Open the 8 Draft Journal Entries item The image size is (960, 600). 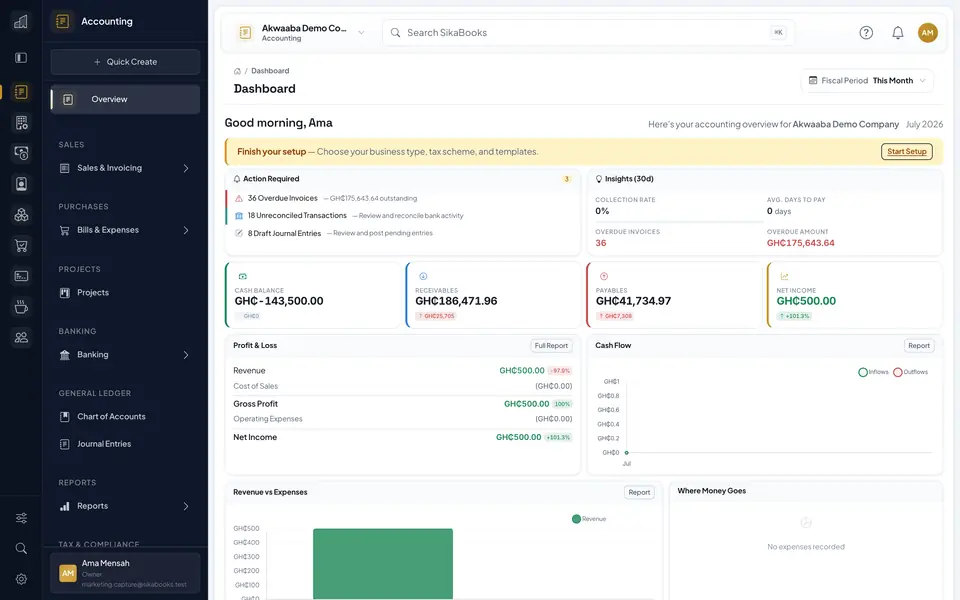click(x=402, y=233)
